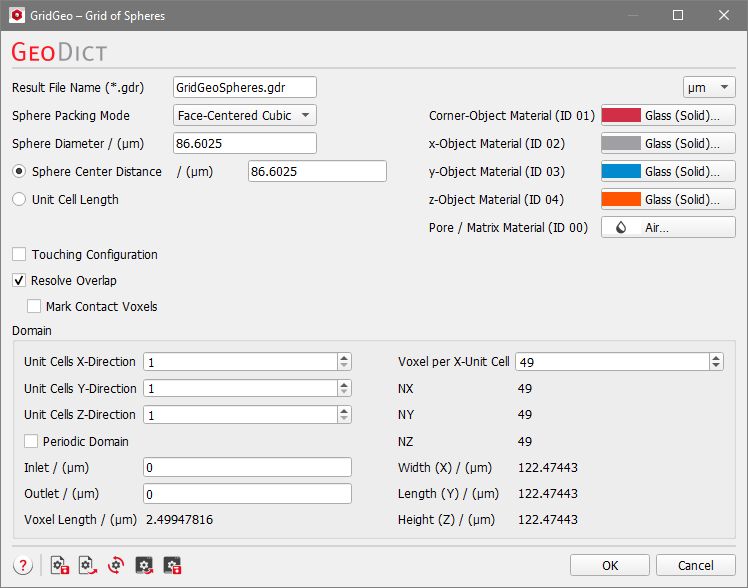Click dark gear icon with save disk
Image resolution: width=748 pixels, height=588 pixels.
(x=172, y=565)
